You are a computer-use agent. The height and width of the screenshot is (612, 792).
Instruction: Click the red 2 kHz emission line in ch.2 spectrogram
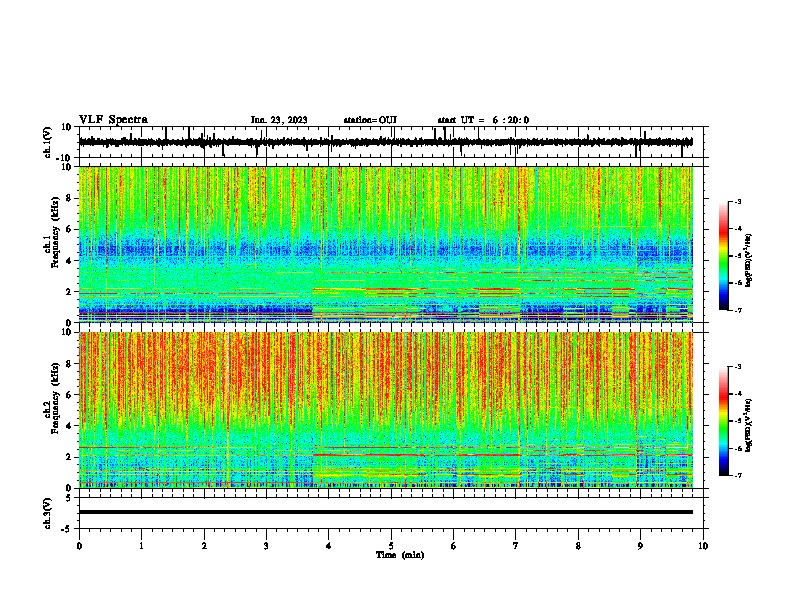[417, 455]
